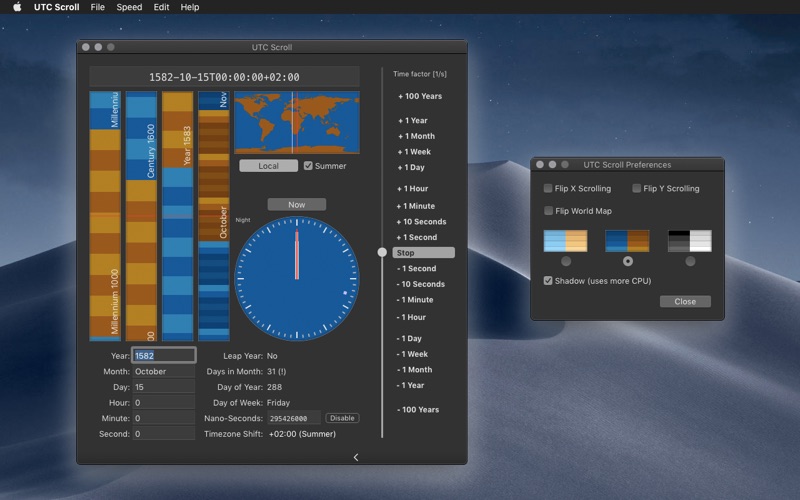
Task: Enable Flip World Map
Action: [548, 211]
